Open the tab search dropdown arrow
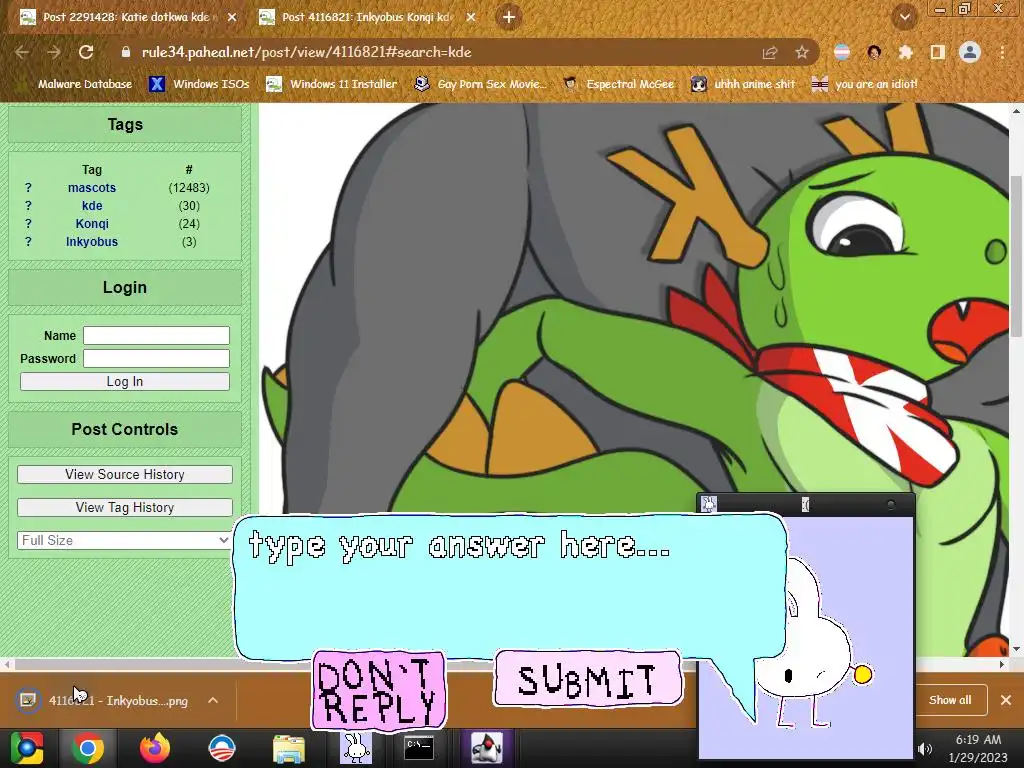Viewport: 1024px width, 768px height. [x=904, y=17]
